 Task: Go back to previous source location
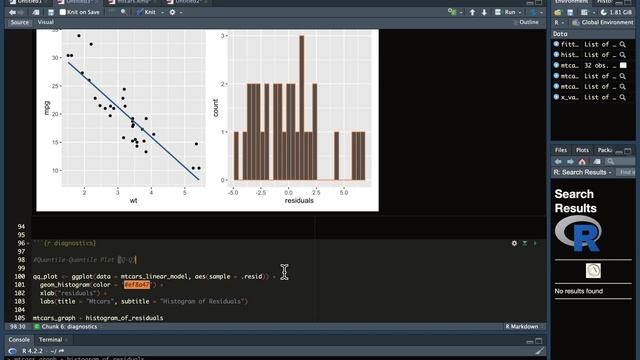[x=12, y=13]
